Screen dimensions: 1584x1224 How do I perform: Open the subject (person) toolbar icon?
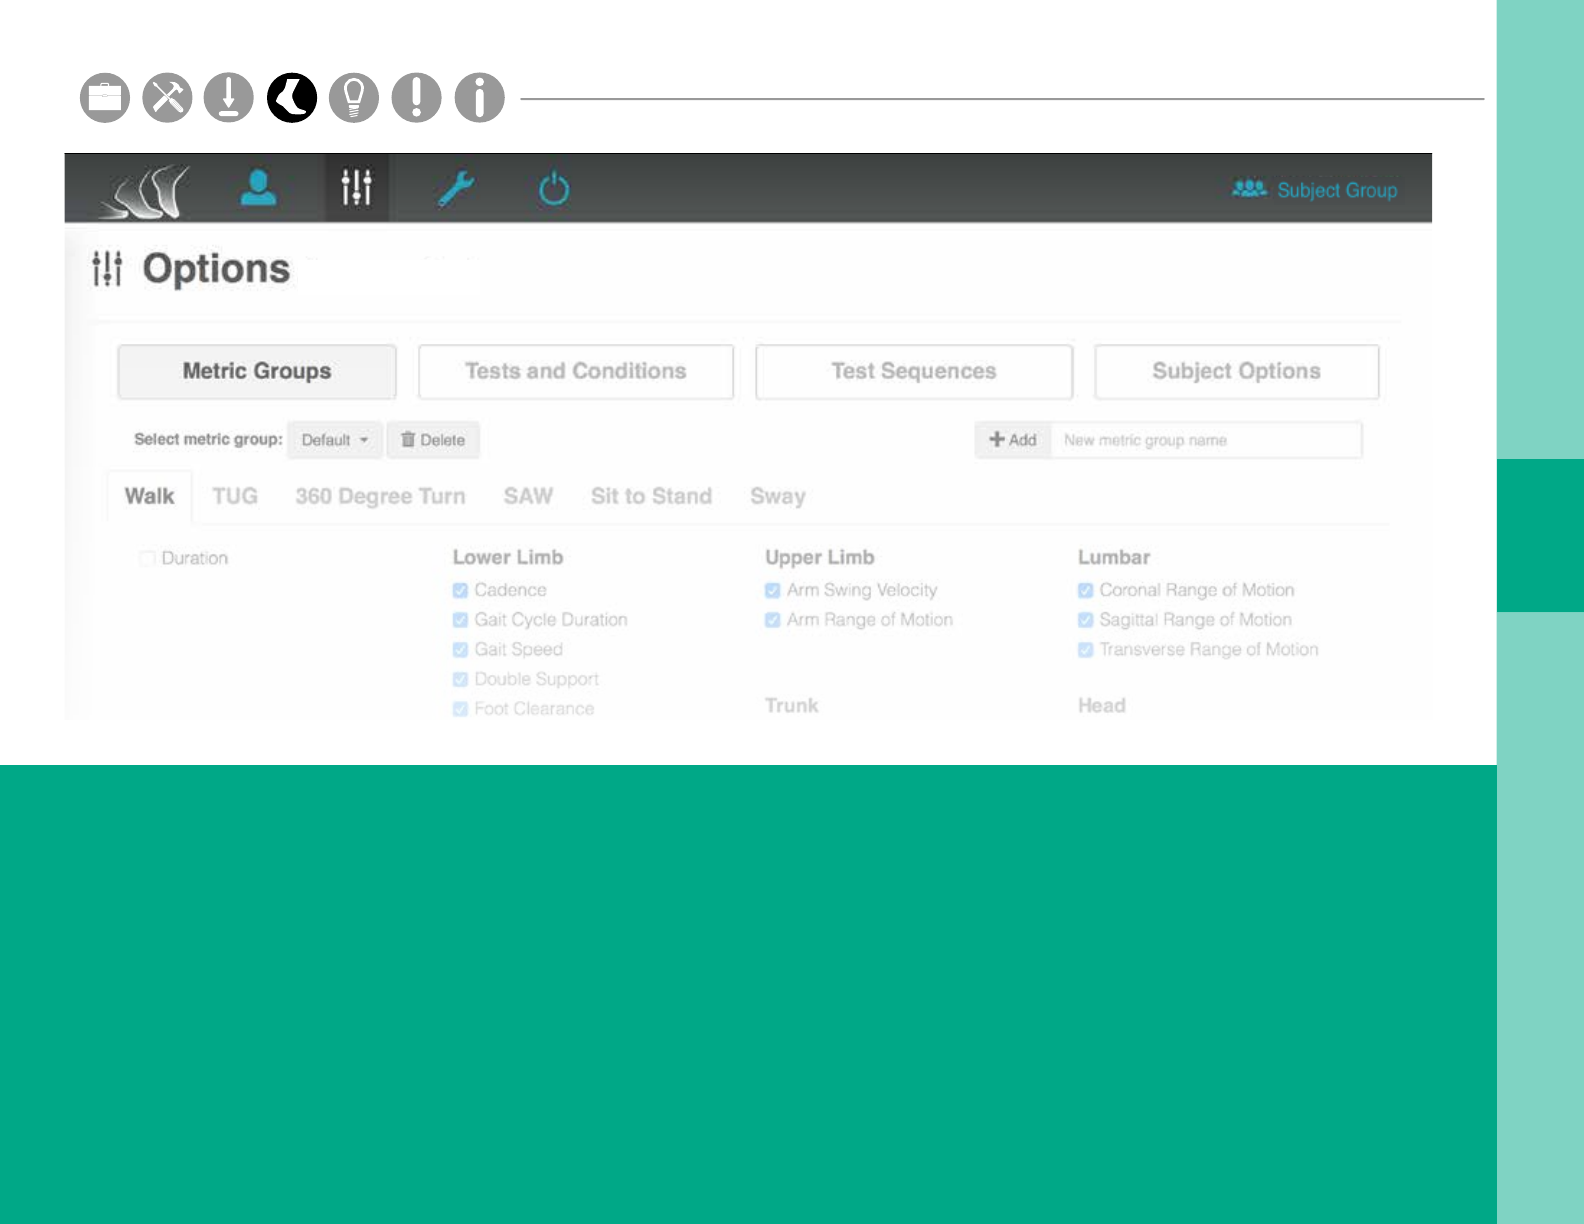(x=258, y=188)
